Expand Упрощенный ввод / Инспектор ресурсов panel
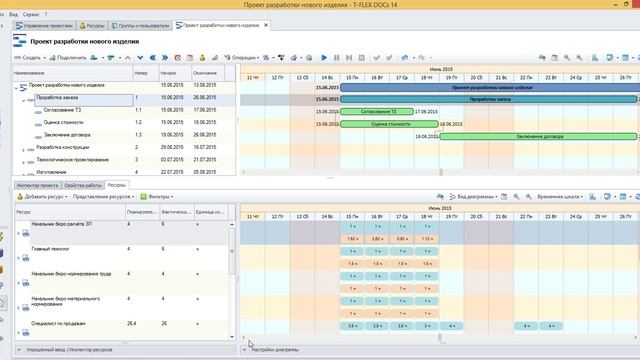Screen dimensions: 640x360 (19, 350)
